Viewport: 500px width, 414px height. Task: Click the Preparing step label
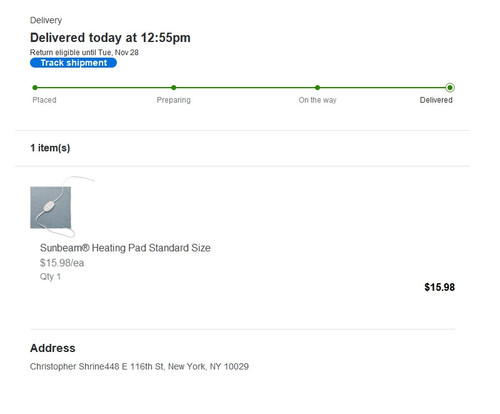[174, 100]
